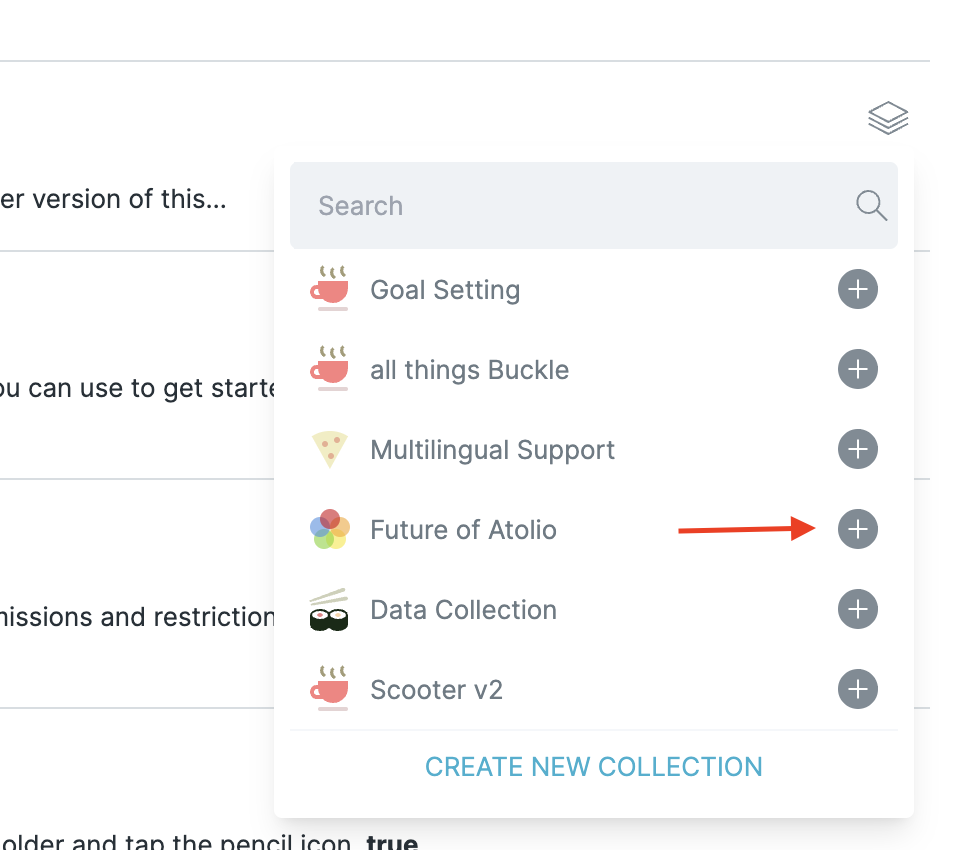Click CREATE NEW COLLECTION link

tap(593, 767)
